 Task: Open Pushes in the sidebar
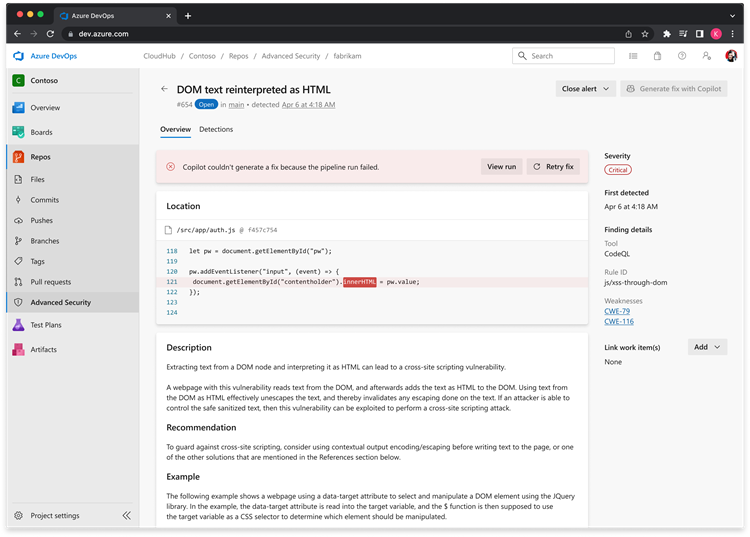42,220
